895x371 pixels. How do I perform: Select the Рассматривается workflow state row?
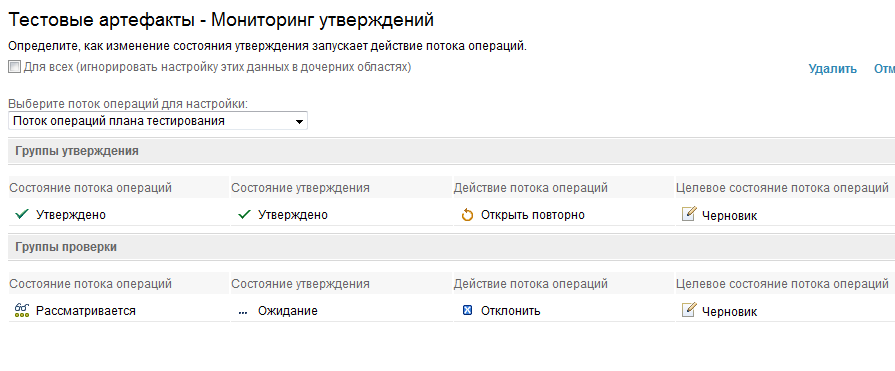[x=119, y=311]
